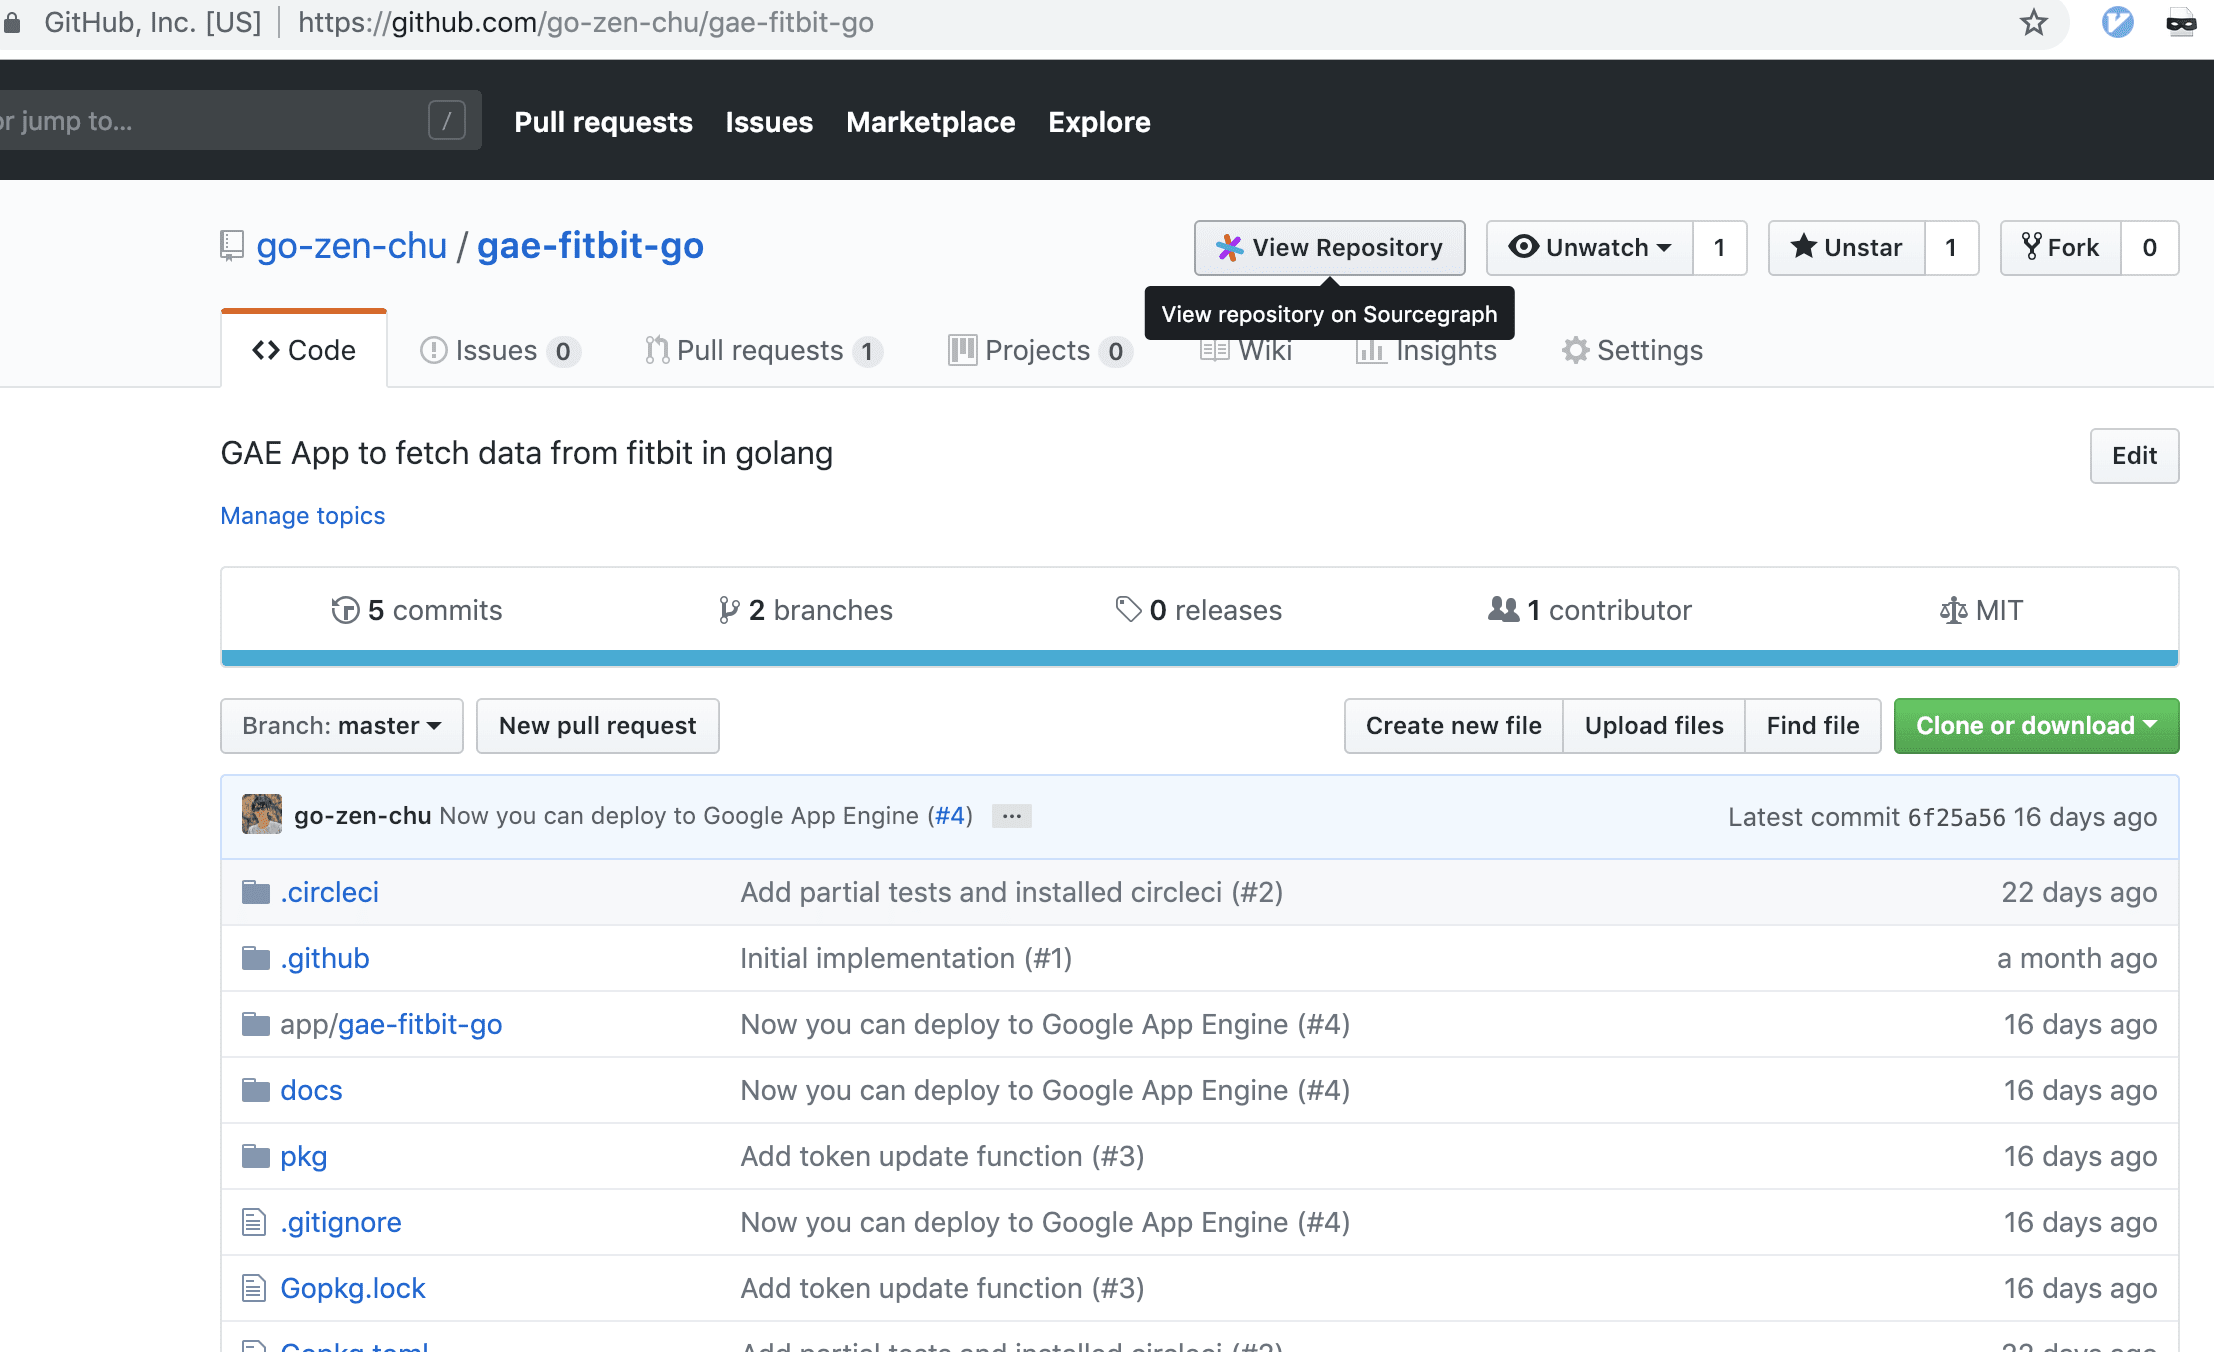This screenshot has height=1352, width=2214.
Task: Click the contributor people icon
Action: (x=1503, y=609)
